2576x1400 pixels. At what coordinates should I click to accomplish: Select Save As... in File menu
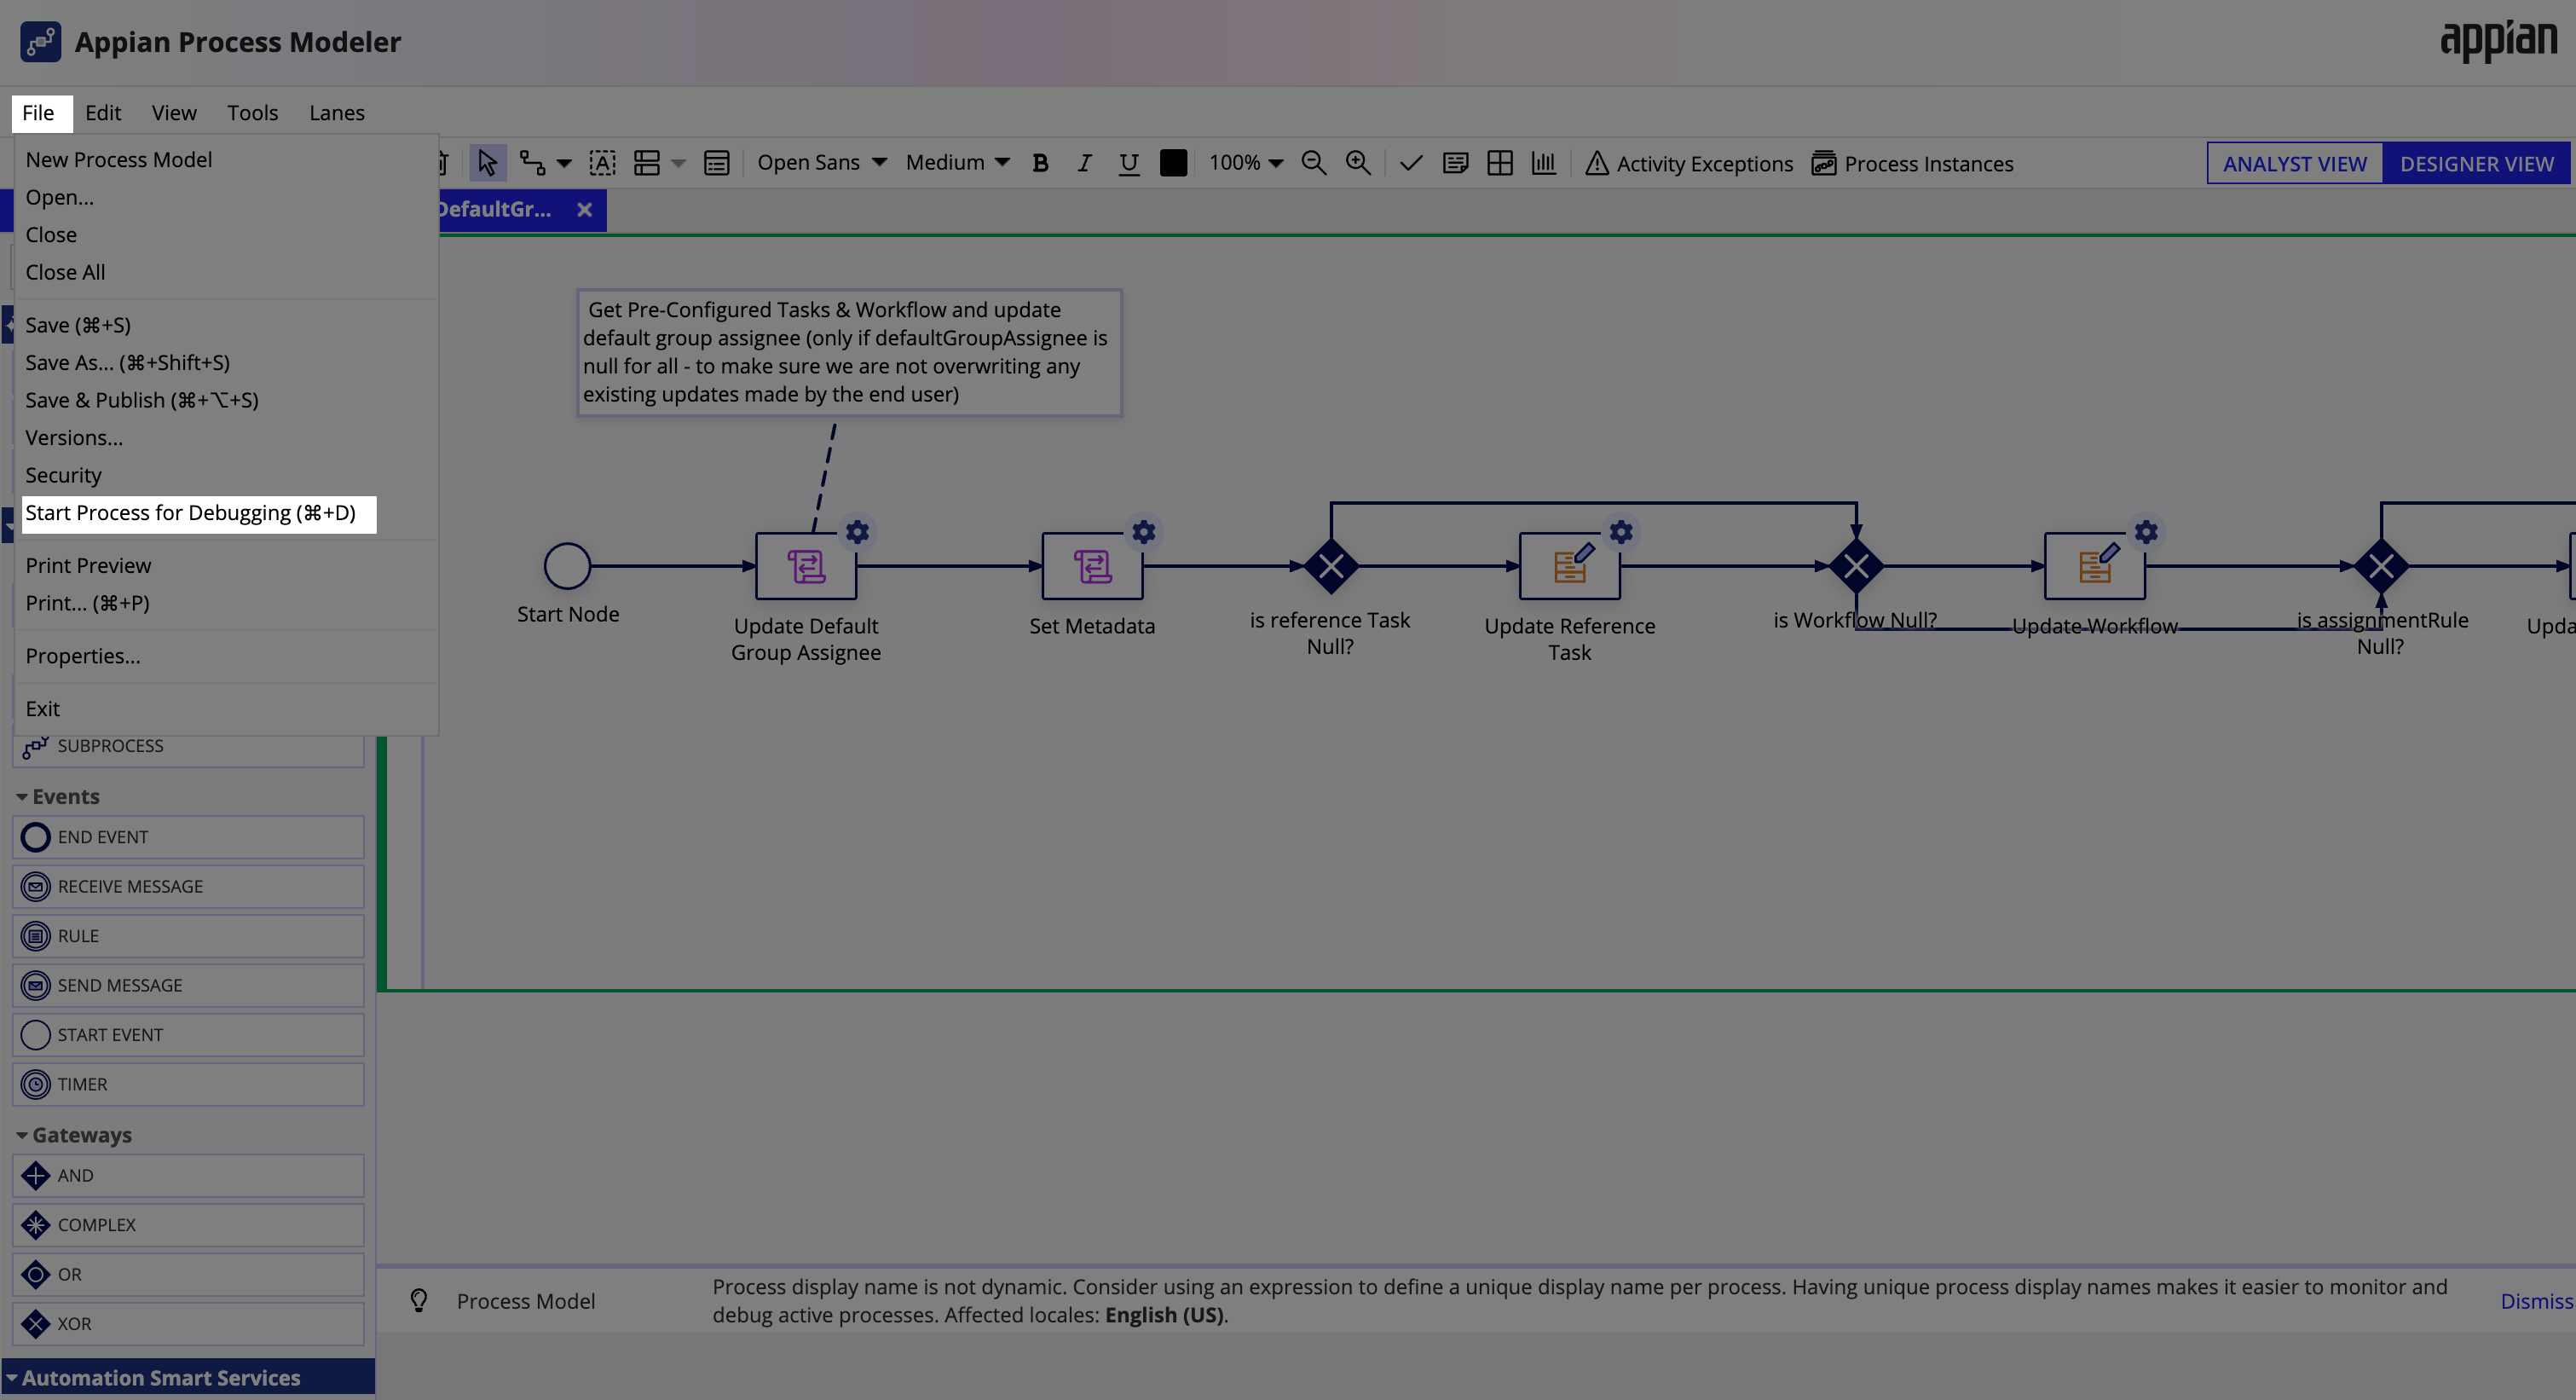(227, 363)
